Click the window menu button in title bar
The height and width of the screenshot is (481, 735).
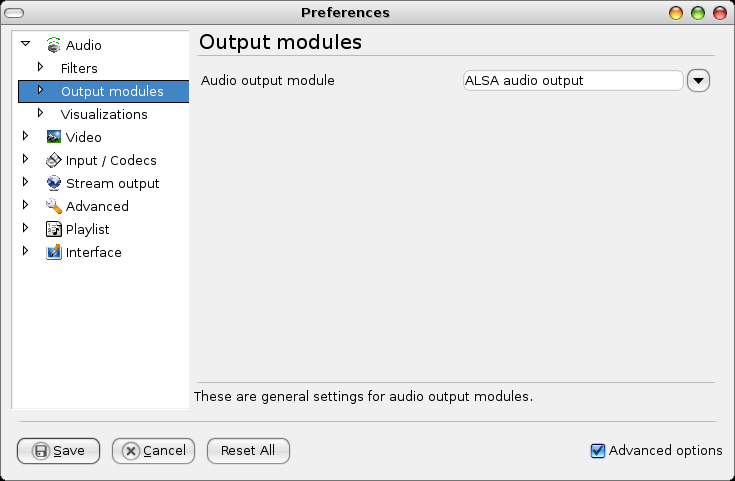pyautogui.click(x=14, y=13)
